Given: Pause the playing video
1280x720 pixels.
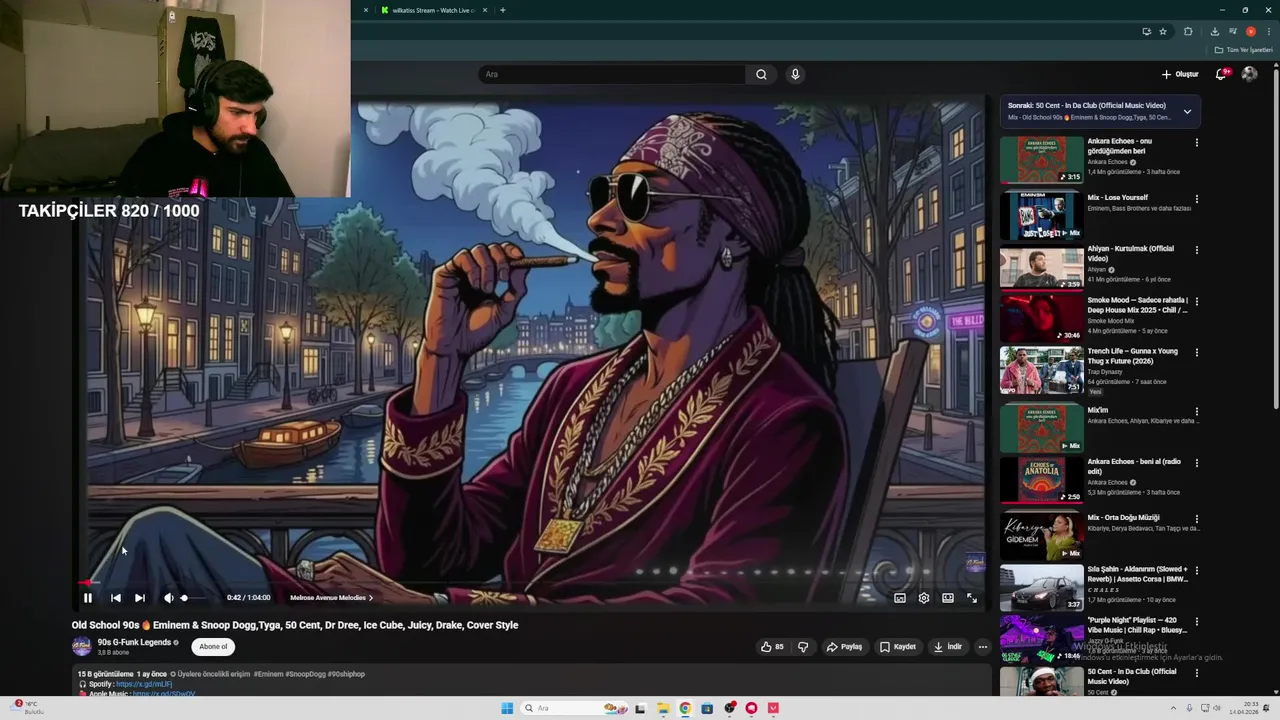Looking at the screenshot, I should click(87, 598).
